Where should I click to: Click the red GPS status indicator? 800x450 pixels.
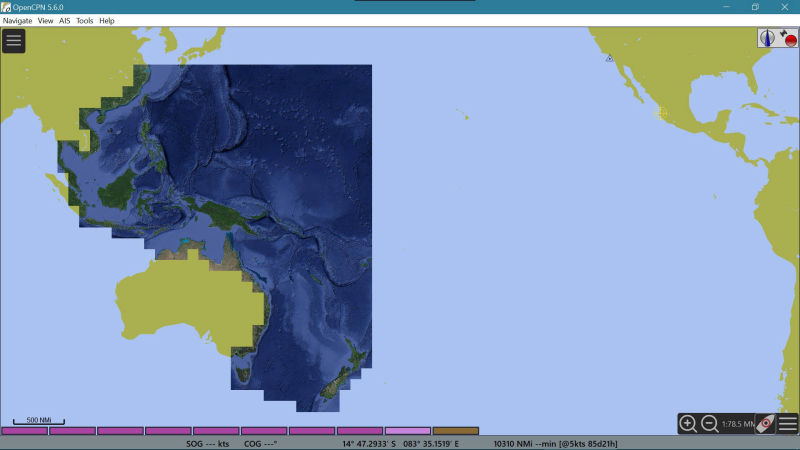point(788,38)
